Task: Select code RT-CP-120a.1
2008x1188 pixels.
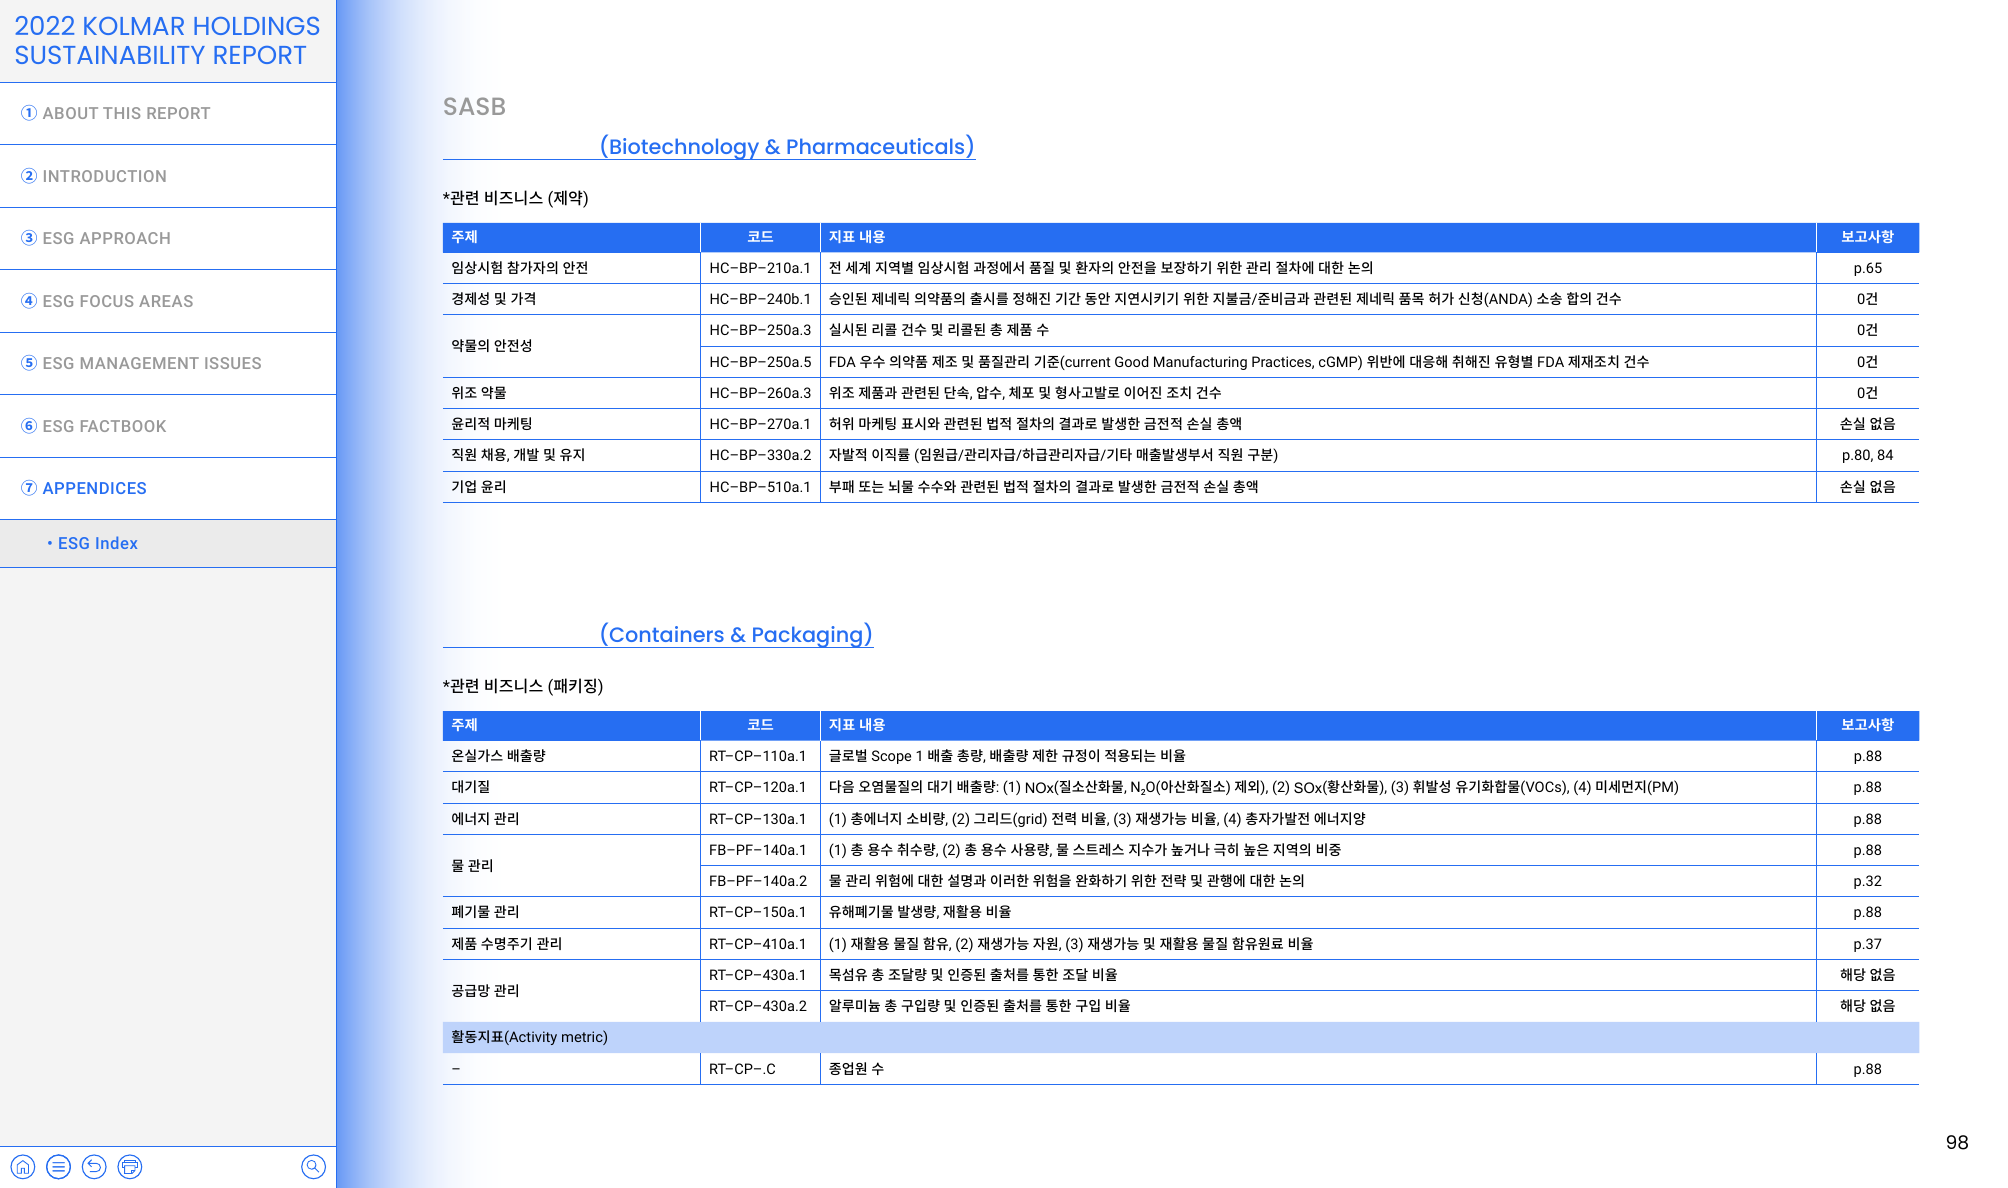Action: tap(757, 787)
